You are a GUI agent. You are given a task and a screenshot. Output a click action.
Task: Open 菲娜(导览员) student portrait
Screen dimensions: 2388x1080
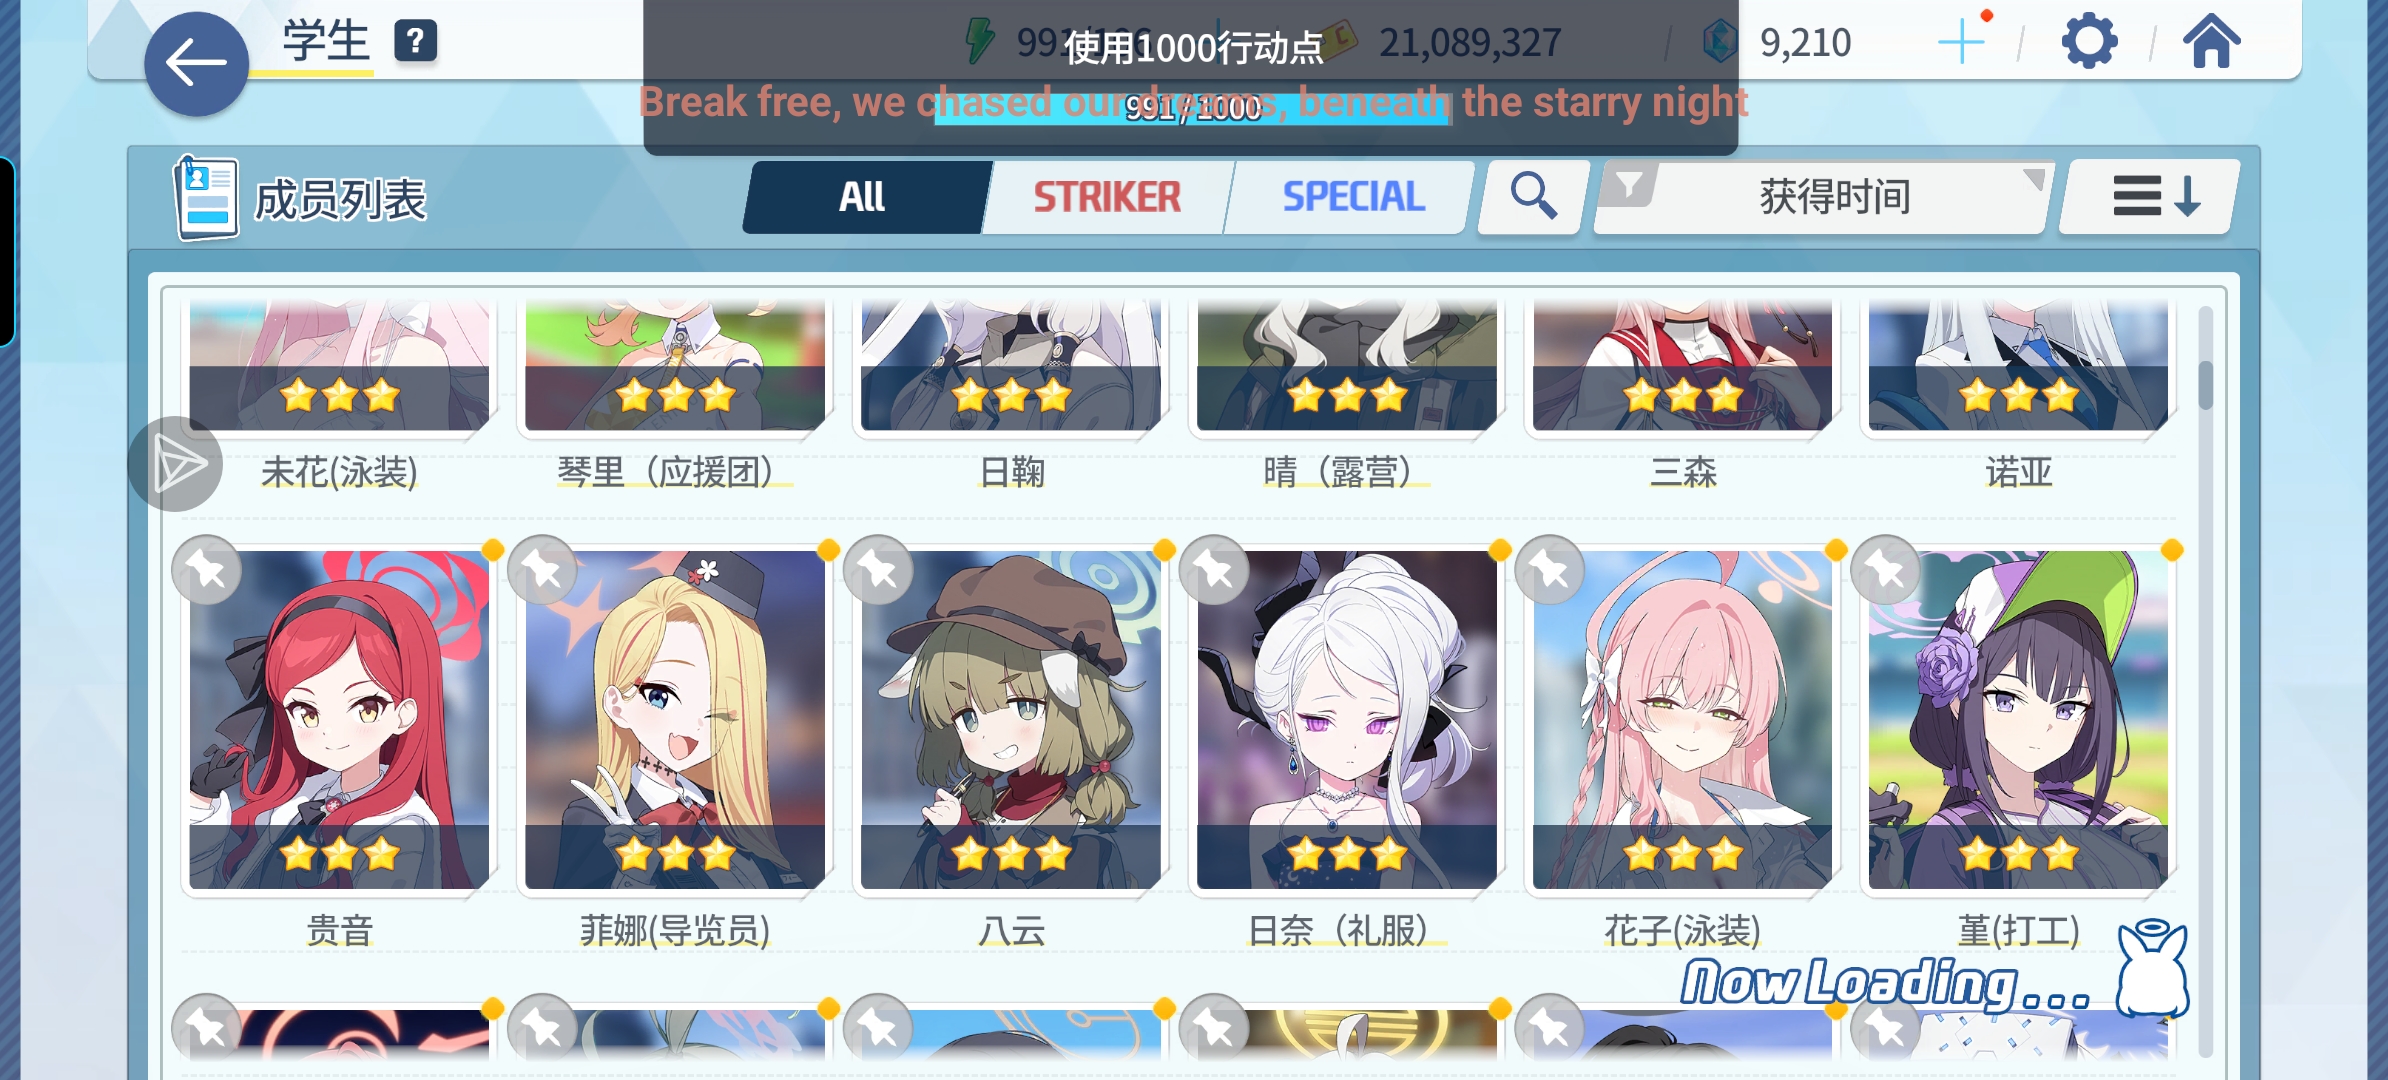coord(675,719)
